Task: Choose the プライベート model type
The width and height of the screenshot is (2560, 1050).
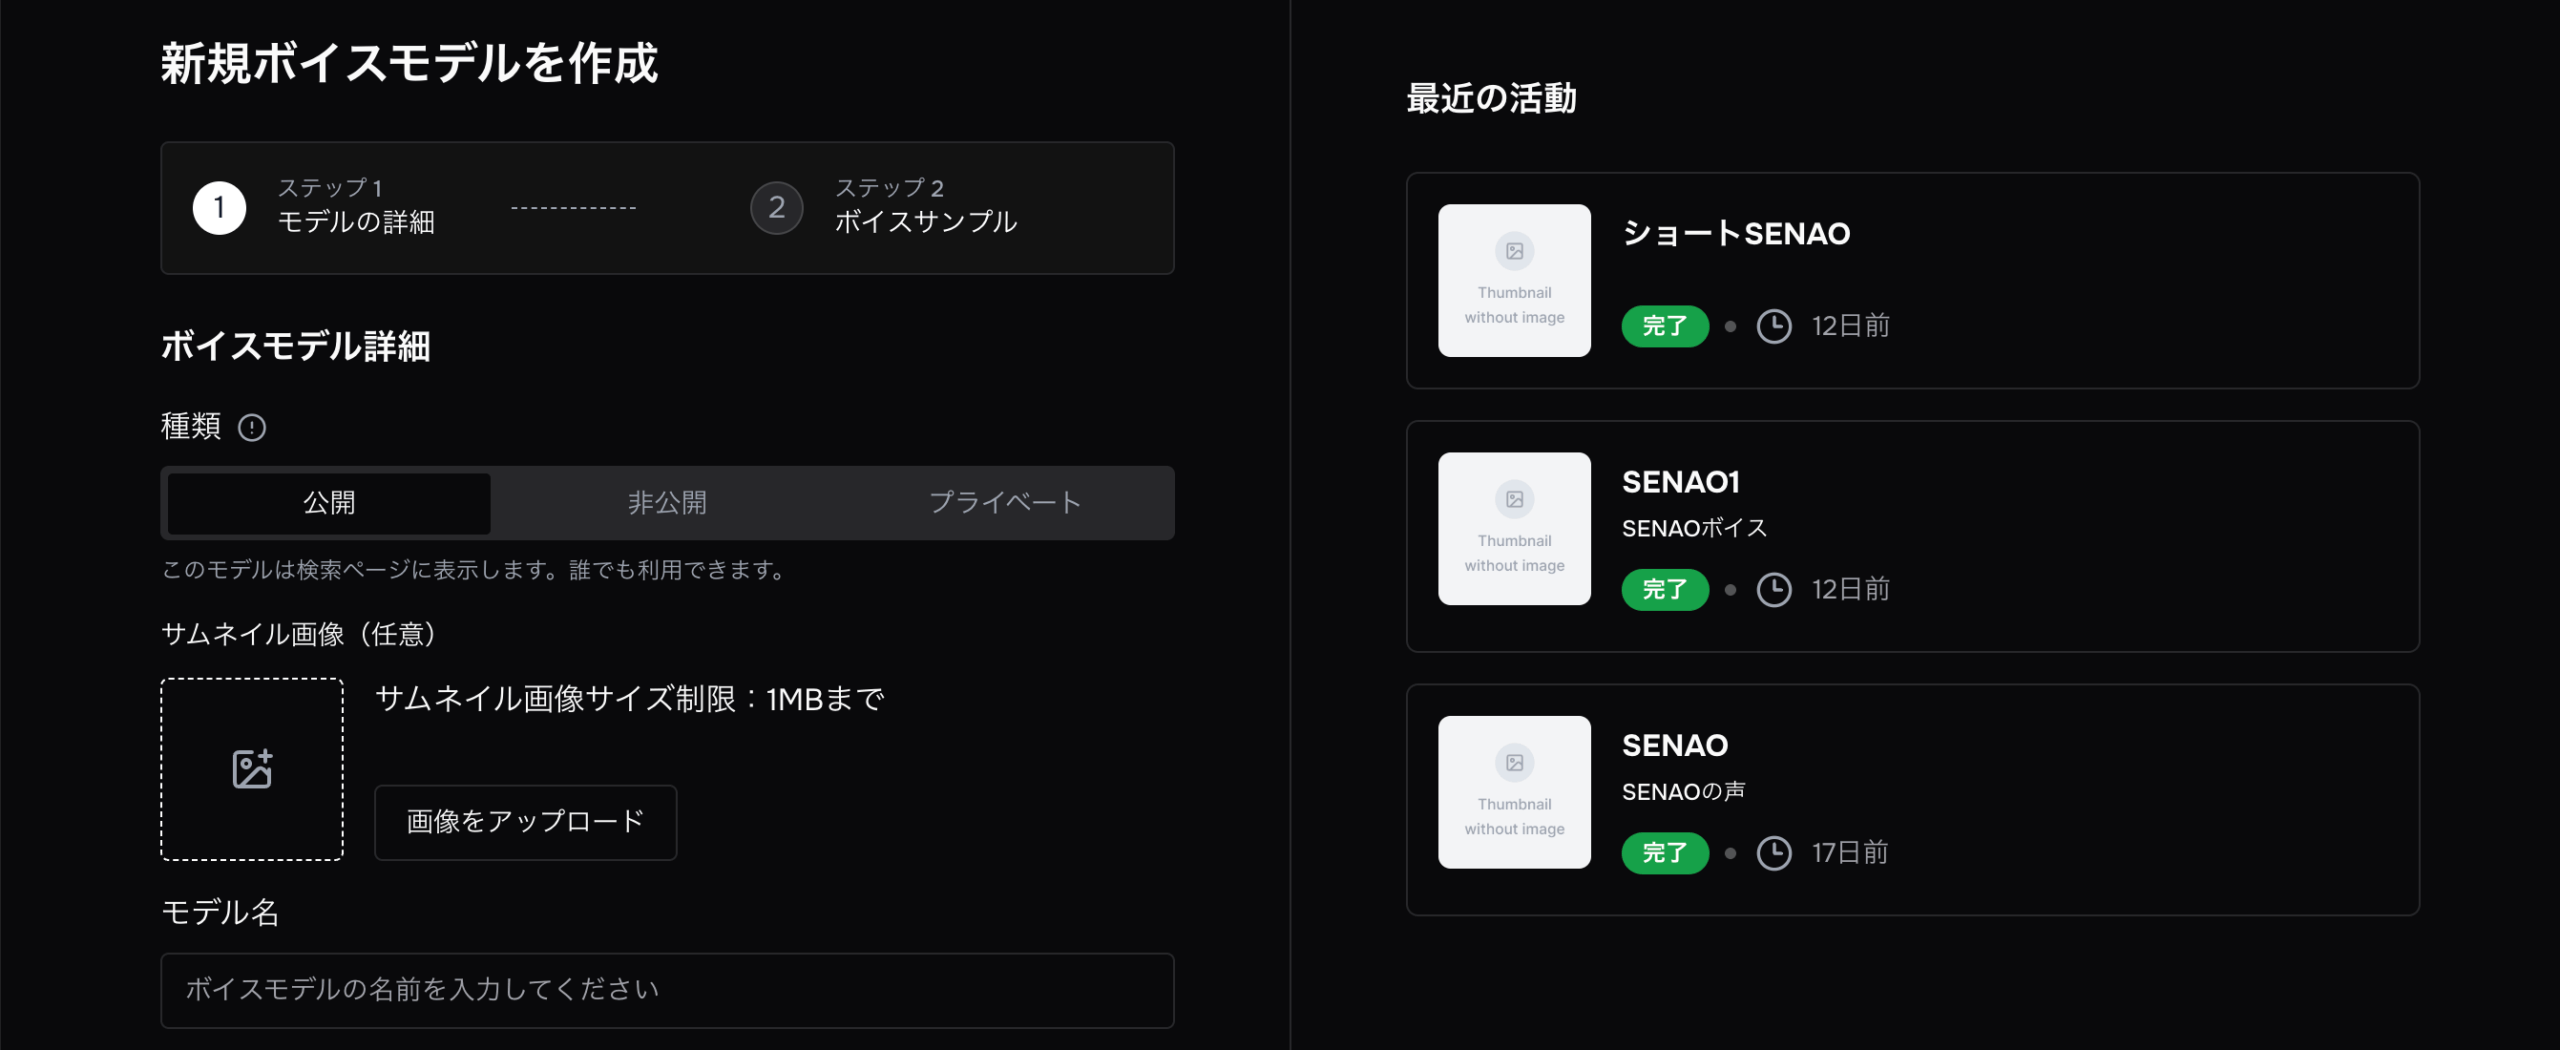Action: click(x=1005, y=503)
